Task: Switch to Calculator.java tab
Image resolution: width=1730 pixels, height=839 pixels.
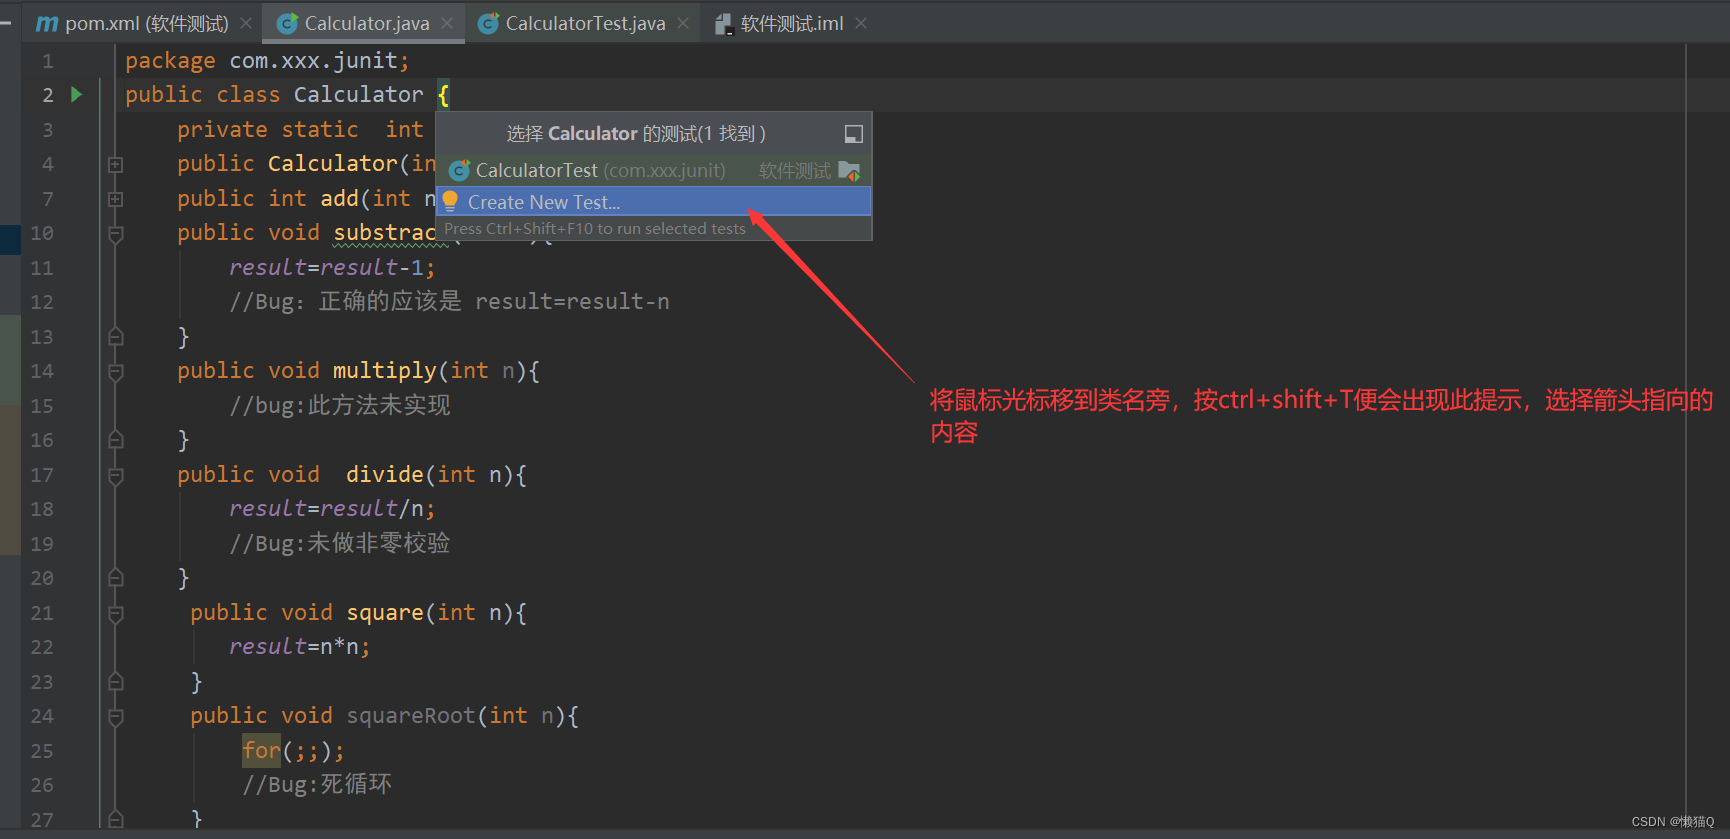Action: click(364, 23)
